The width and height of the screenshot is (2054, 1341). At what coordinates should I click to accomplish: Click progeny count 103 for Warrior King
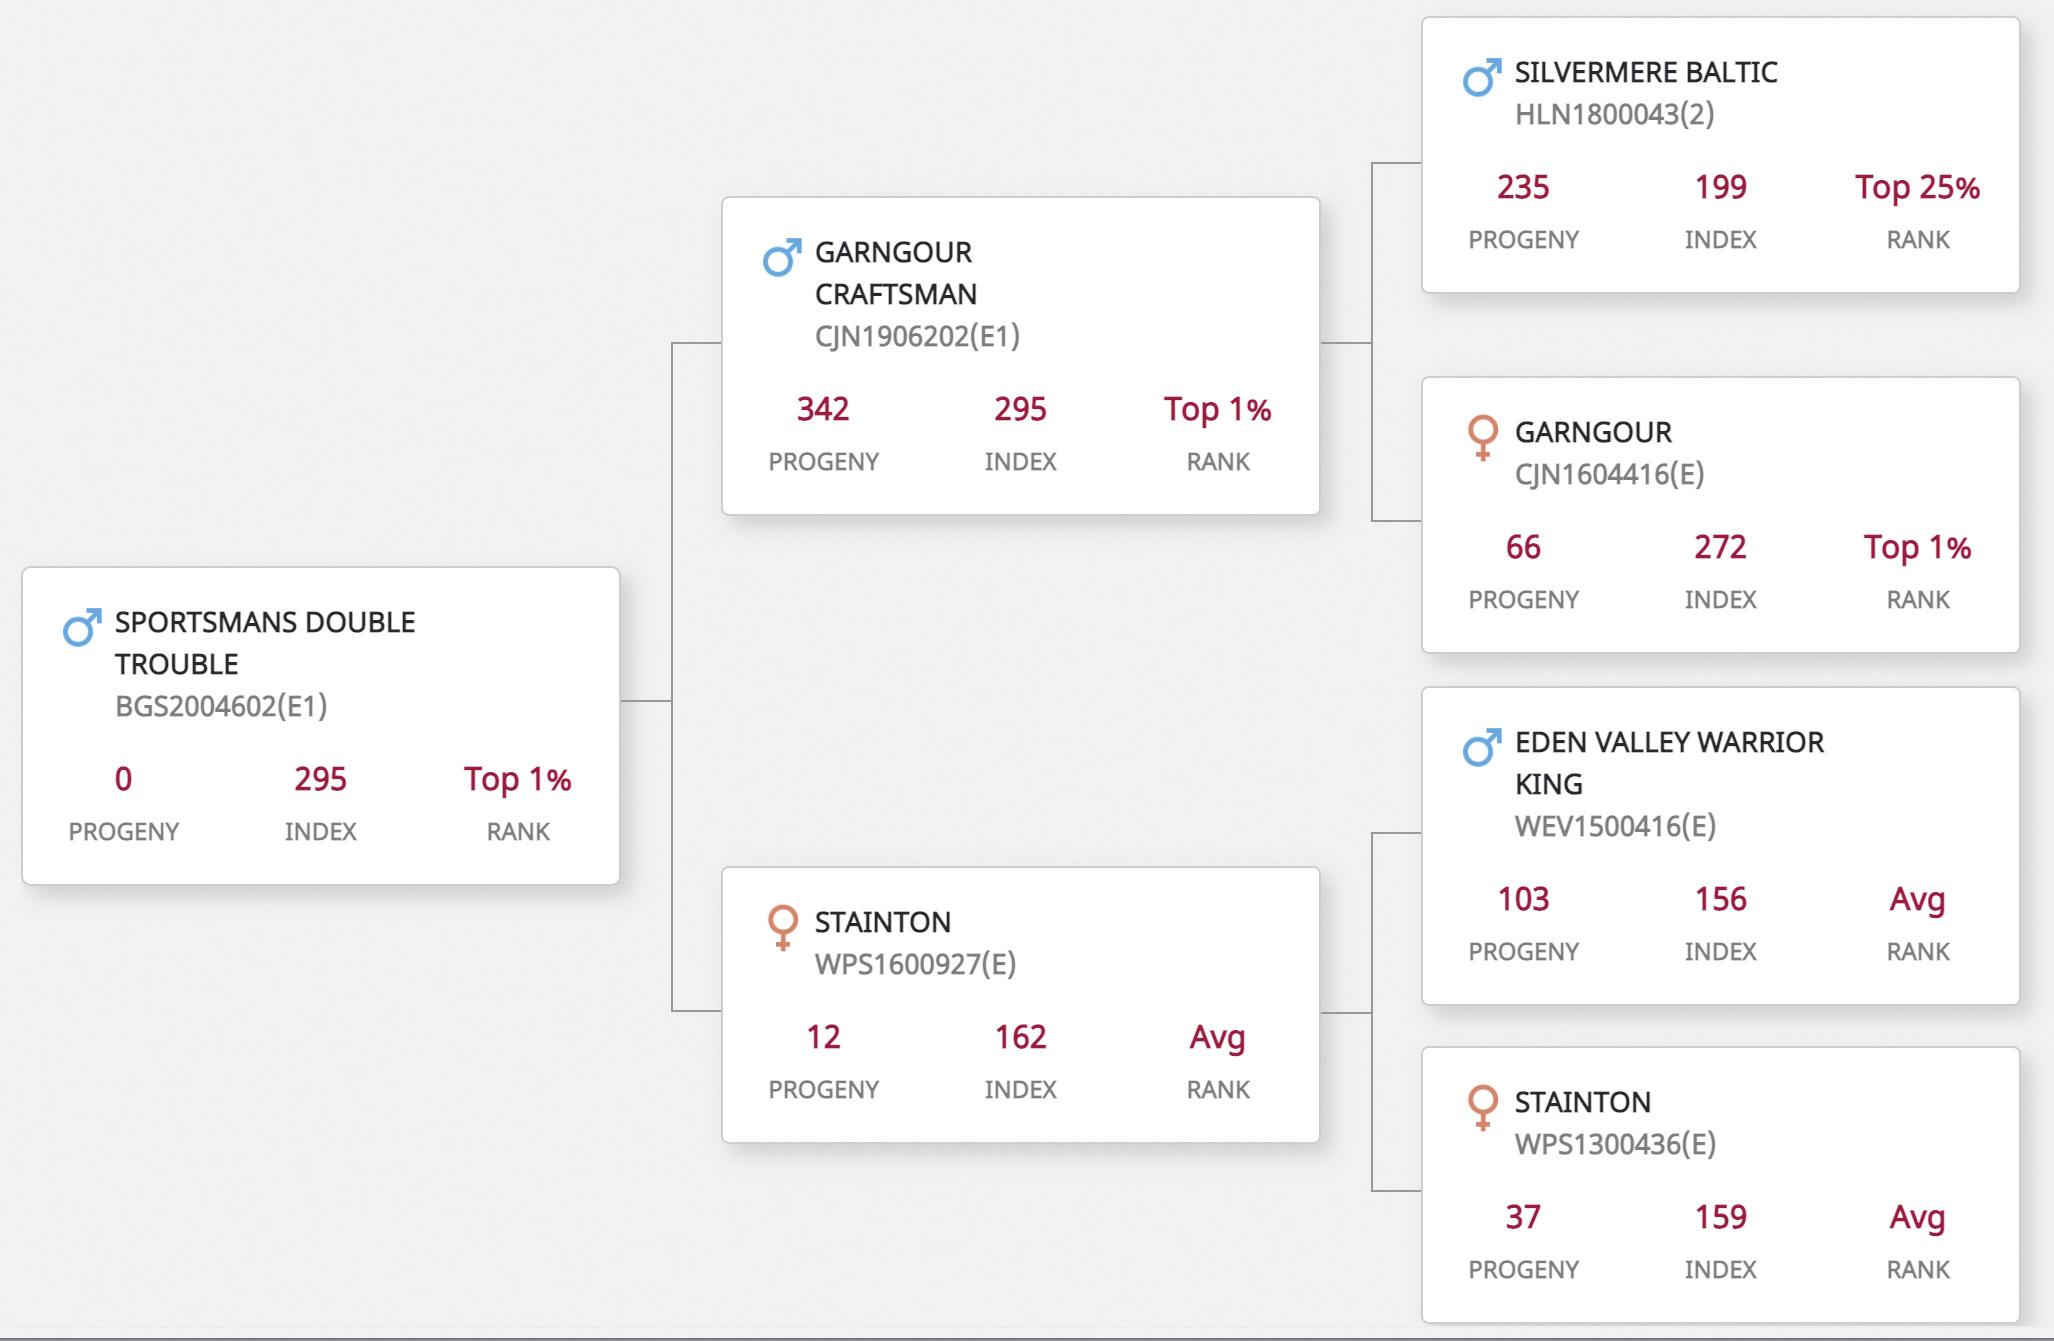1523,899
